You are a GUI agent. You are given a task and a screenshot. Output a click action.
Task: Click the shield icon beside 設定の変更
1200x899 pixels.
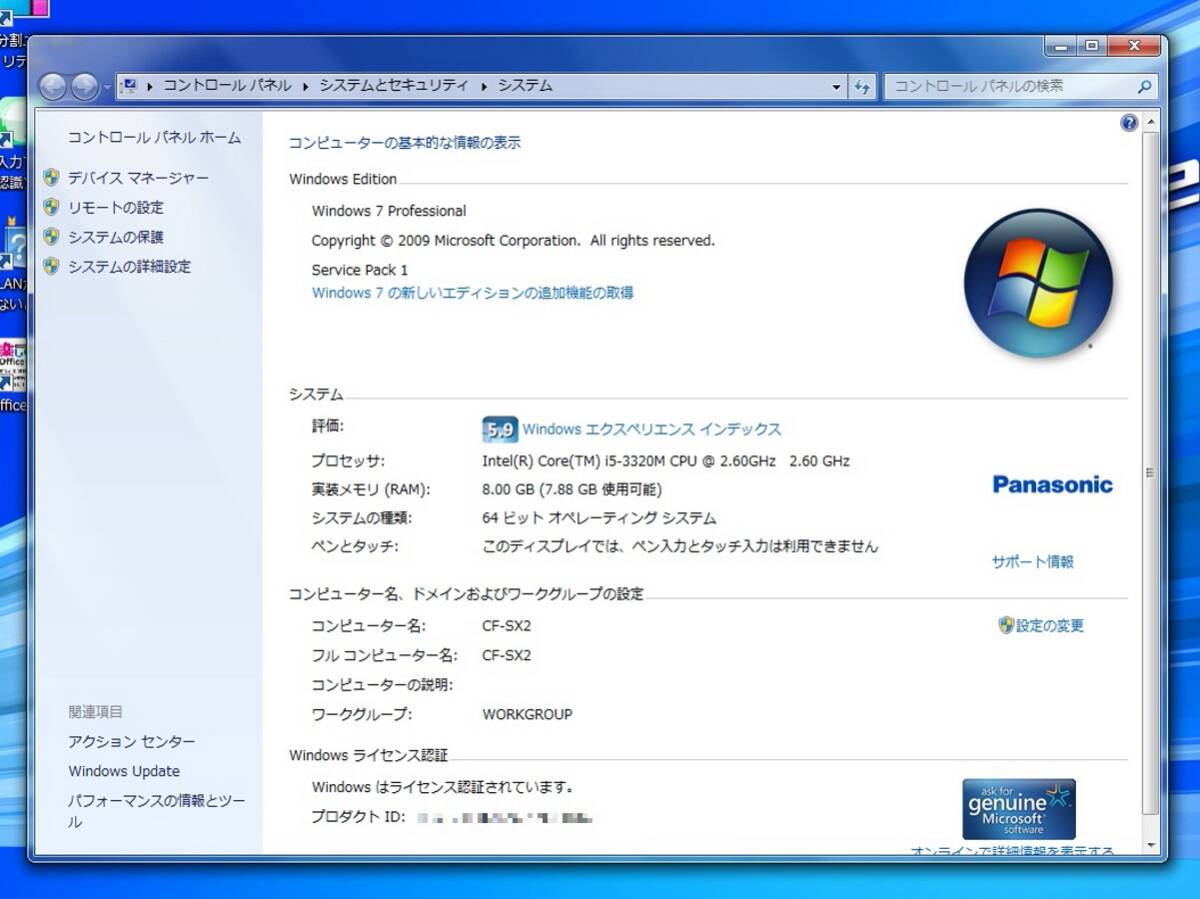point(1006,625)
